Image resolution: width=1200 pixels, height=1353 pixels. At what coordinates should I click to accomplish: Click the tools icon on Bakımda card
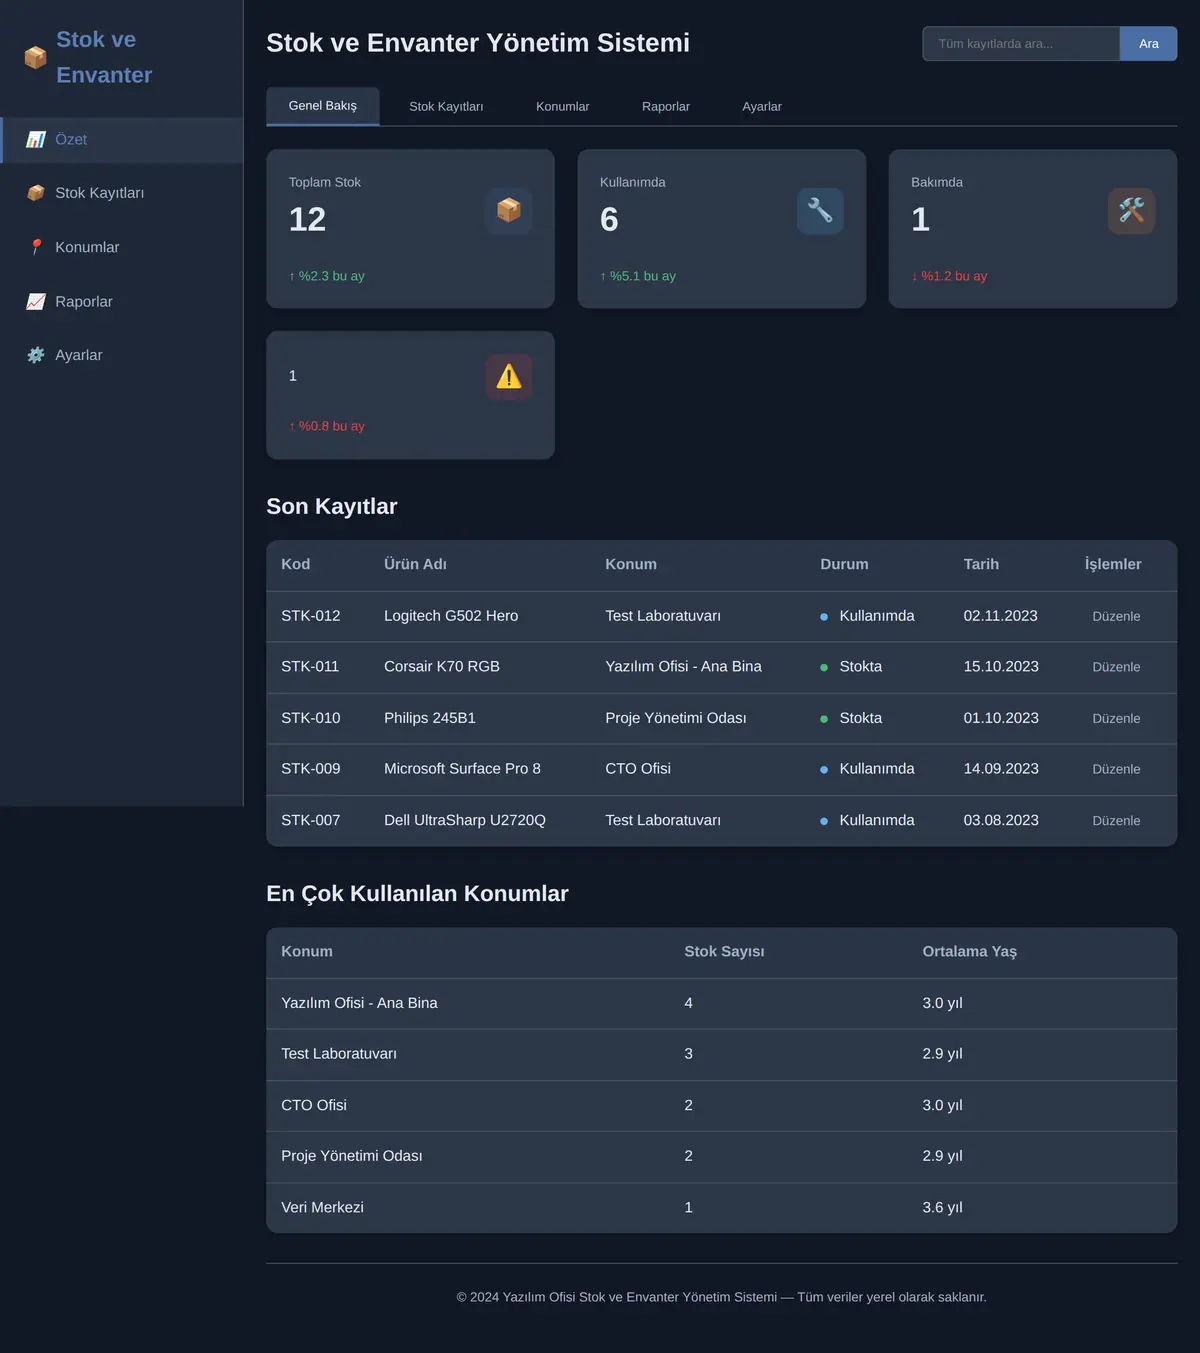click(x=1131, y=211)
